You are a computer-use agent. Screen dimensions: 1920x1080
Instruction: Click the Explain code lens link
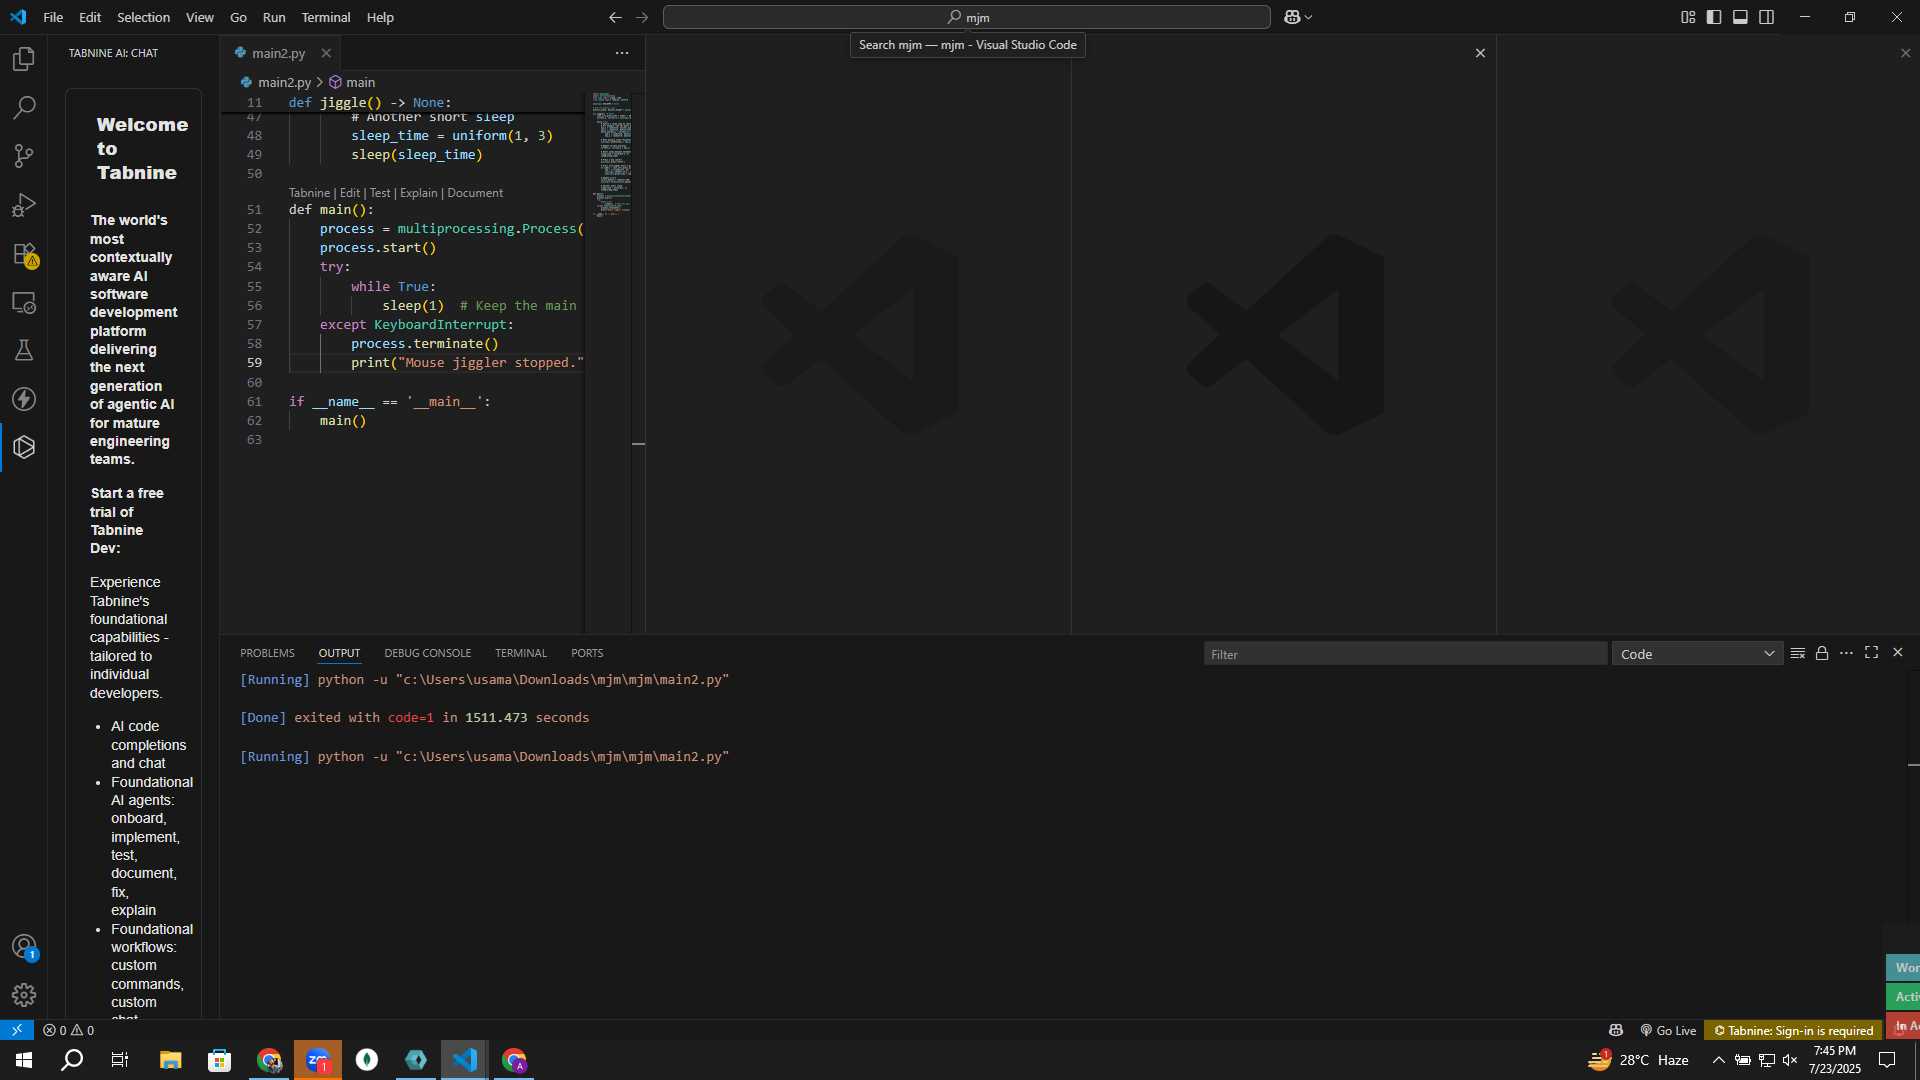(x=419, y=193)
